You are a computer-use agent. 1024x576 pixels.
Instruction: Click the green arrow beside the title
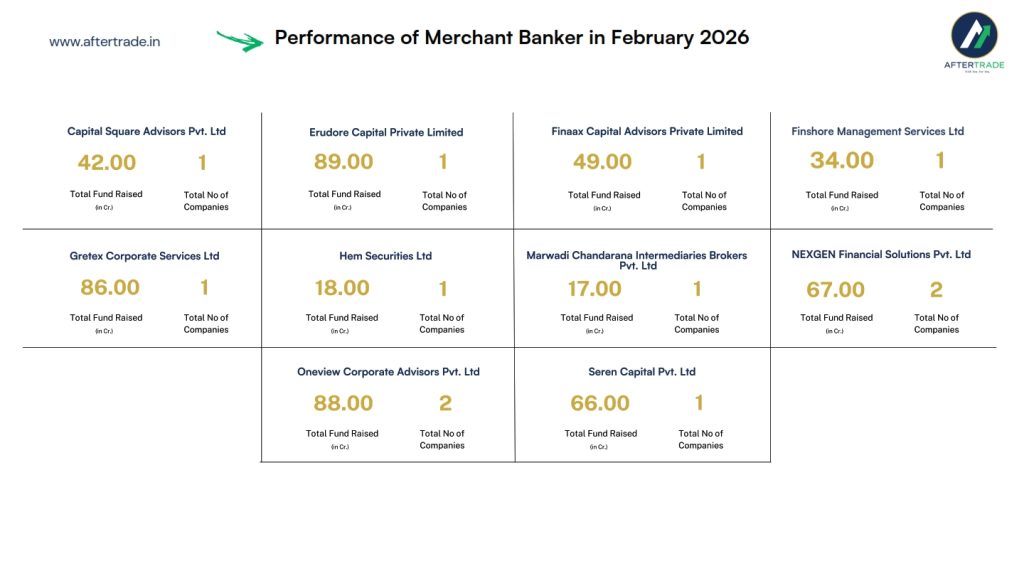[240, 40]
